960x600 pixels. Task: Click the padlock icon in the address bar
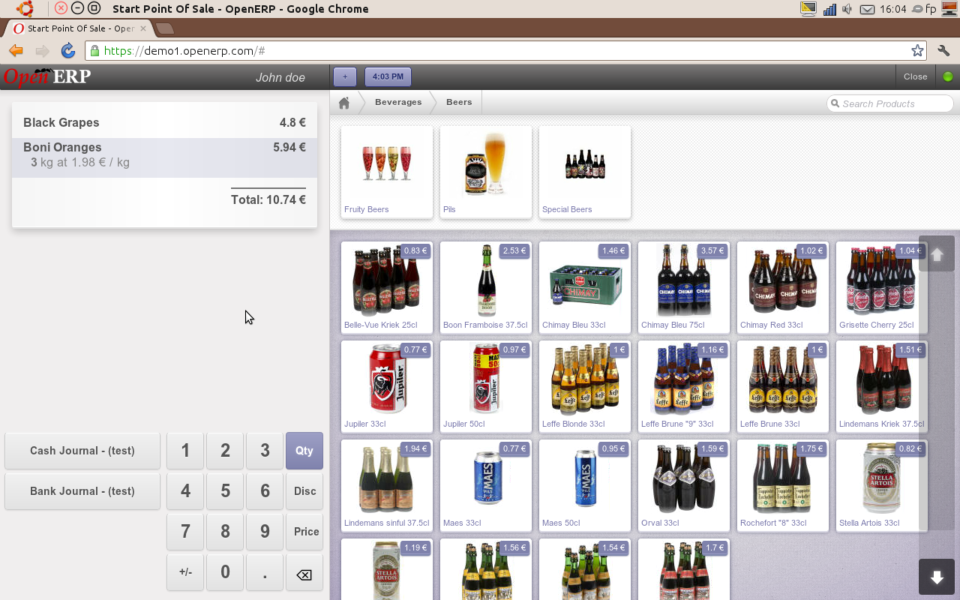95,51
